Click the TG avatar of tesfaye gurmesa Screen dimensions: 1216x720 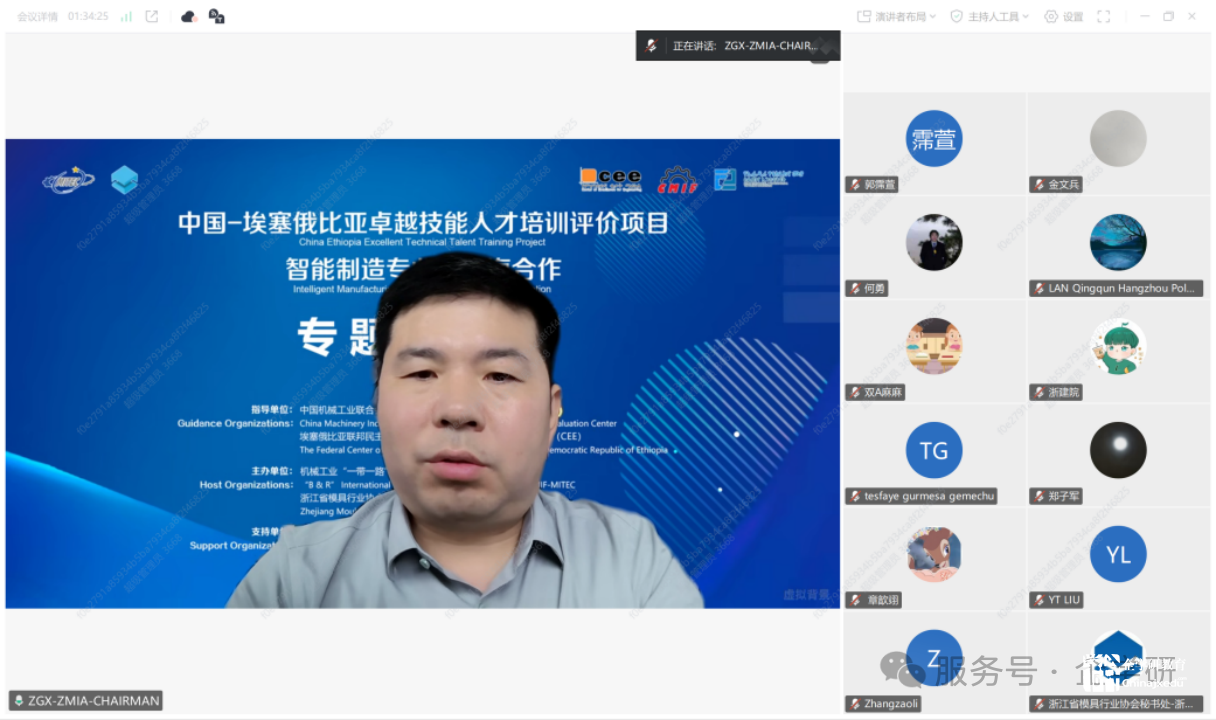pos(934,451)
